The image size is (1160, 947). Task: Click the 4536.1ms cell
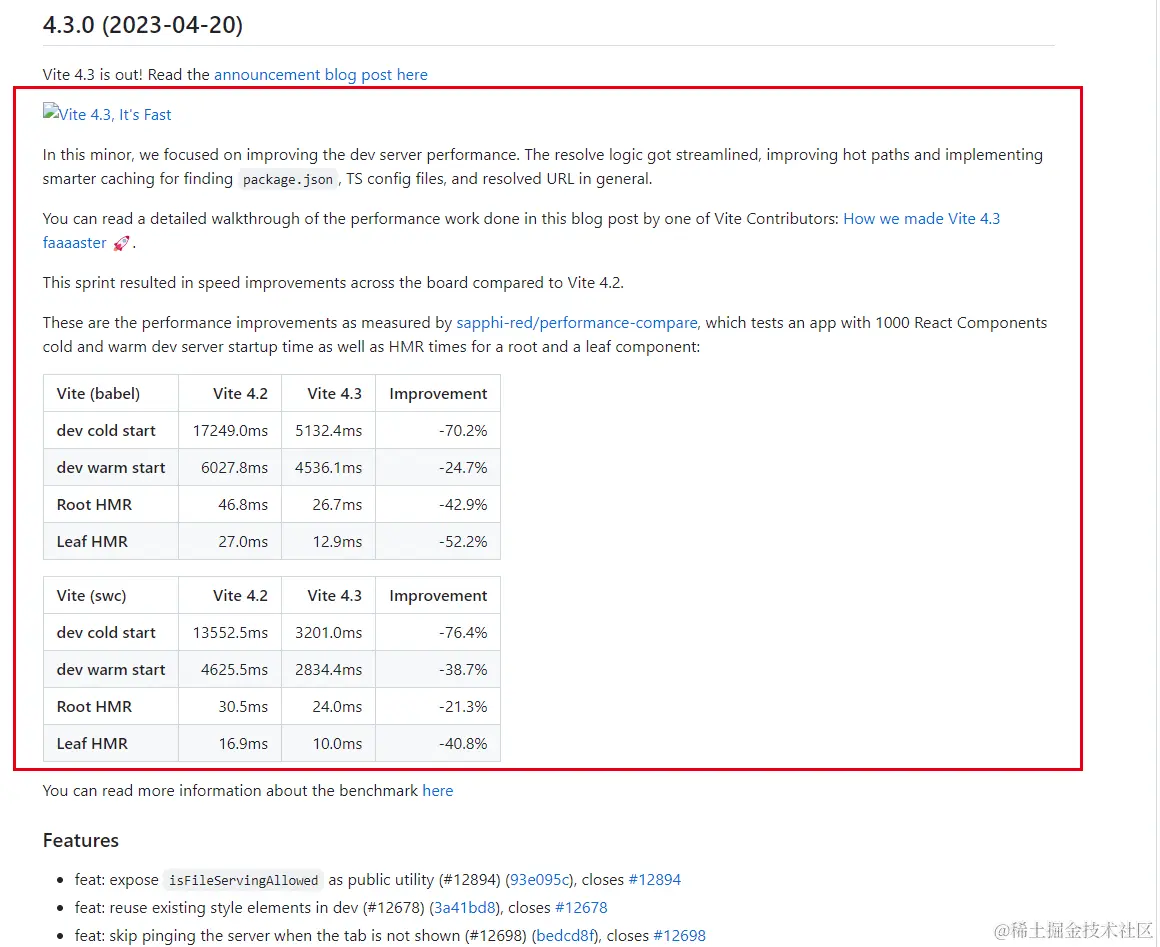coord(328,468)
